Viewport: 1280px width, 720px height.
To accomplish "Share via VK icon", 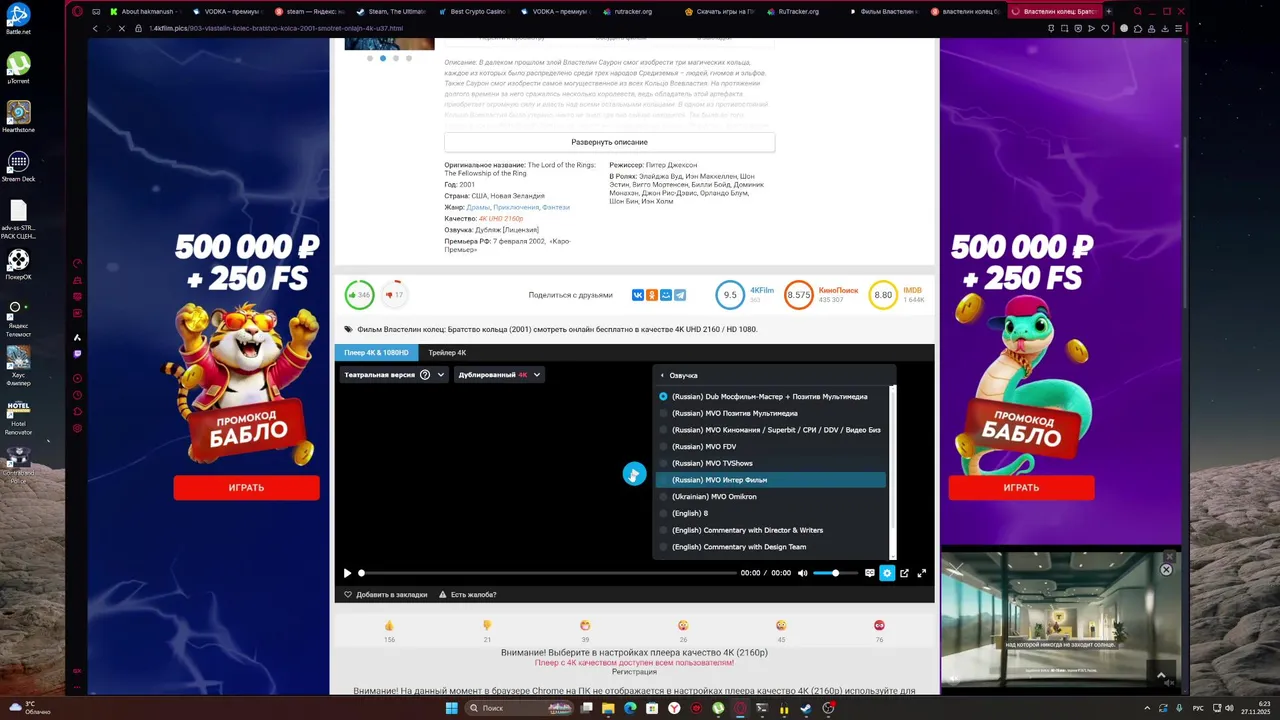I will coord(638,295).
